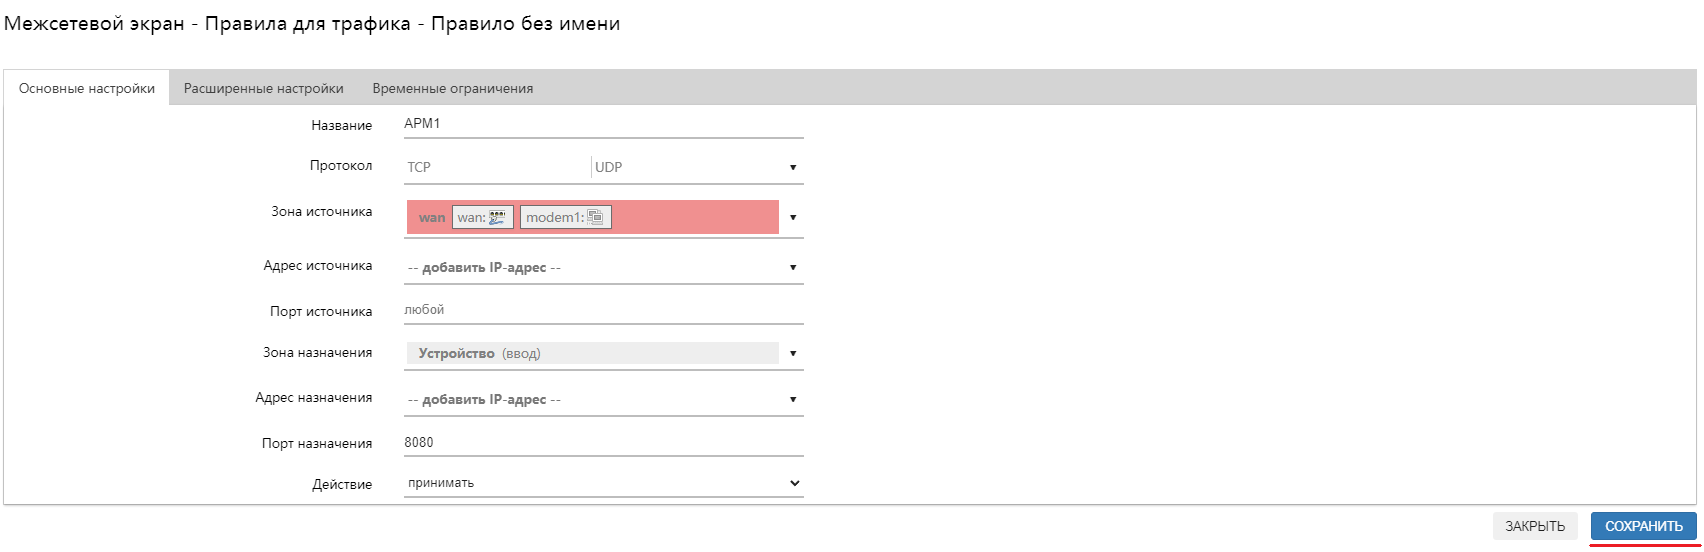Open the Protocol dropdown arrow

point(793,168)
